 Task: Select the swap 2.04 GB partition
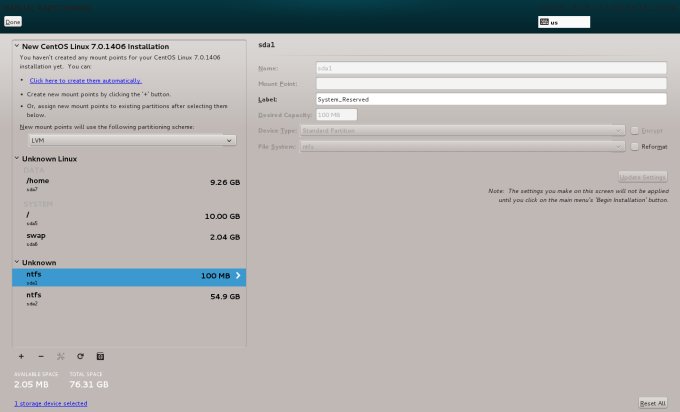[129, 239]
